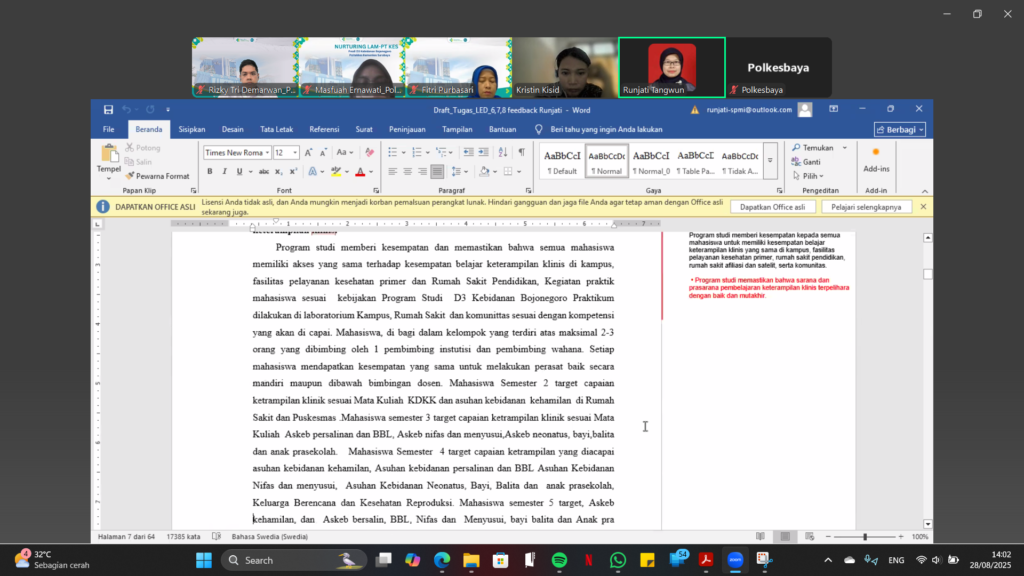Apply subscript formatting
Screen dimensions: 1024x576
tap(278, 172)
